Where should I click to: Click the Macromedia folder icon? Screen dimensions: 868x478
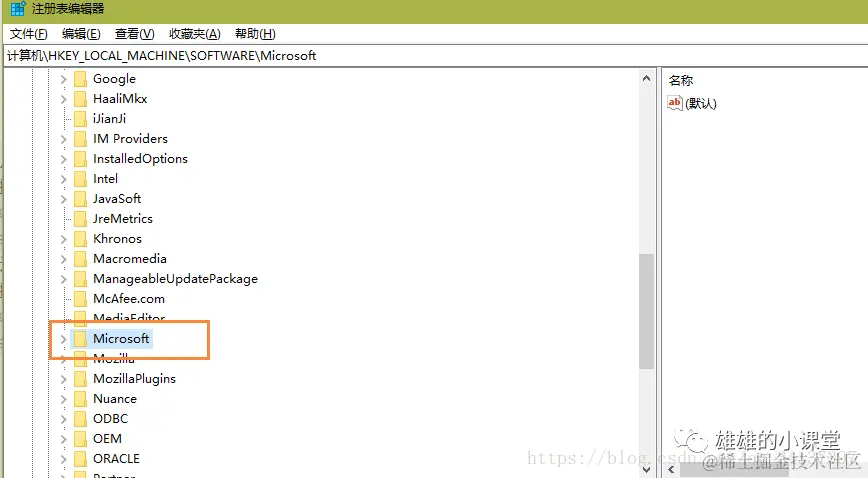point(80,259)
